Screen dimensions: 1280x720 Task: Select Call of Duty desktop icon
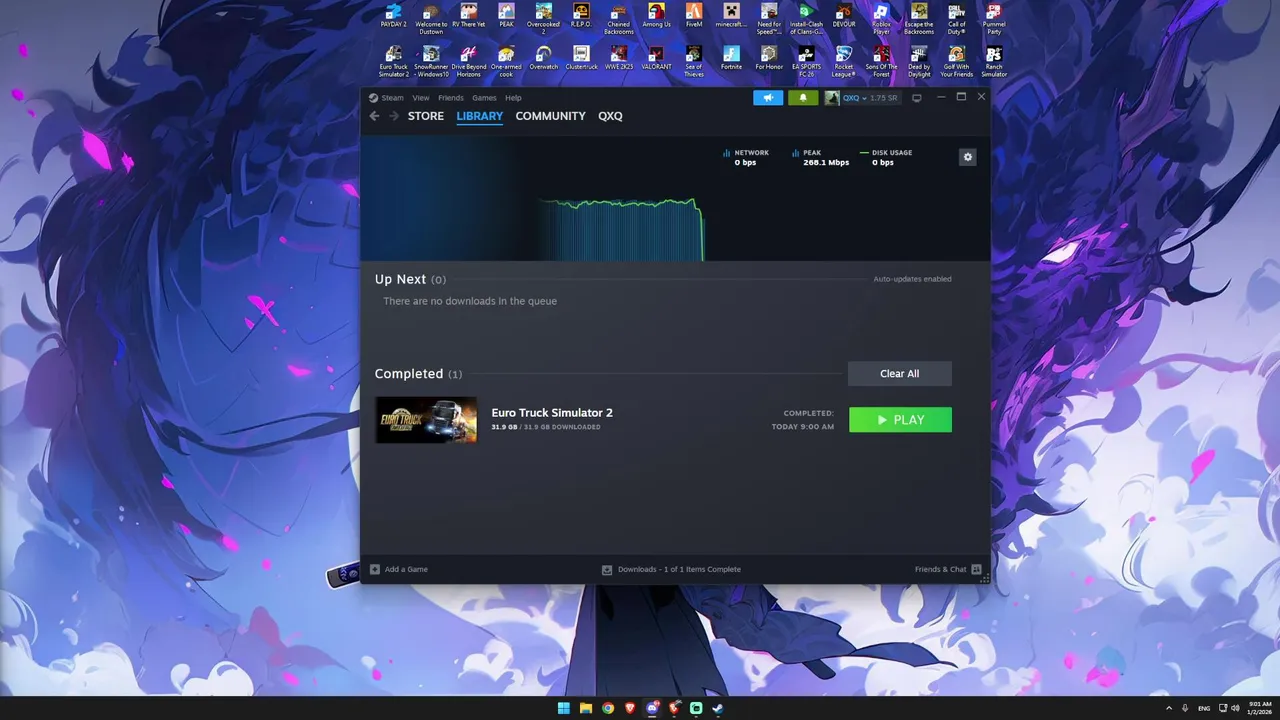[957, 19]
